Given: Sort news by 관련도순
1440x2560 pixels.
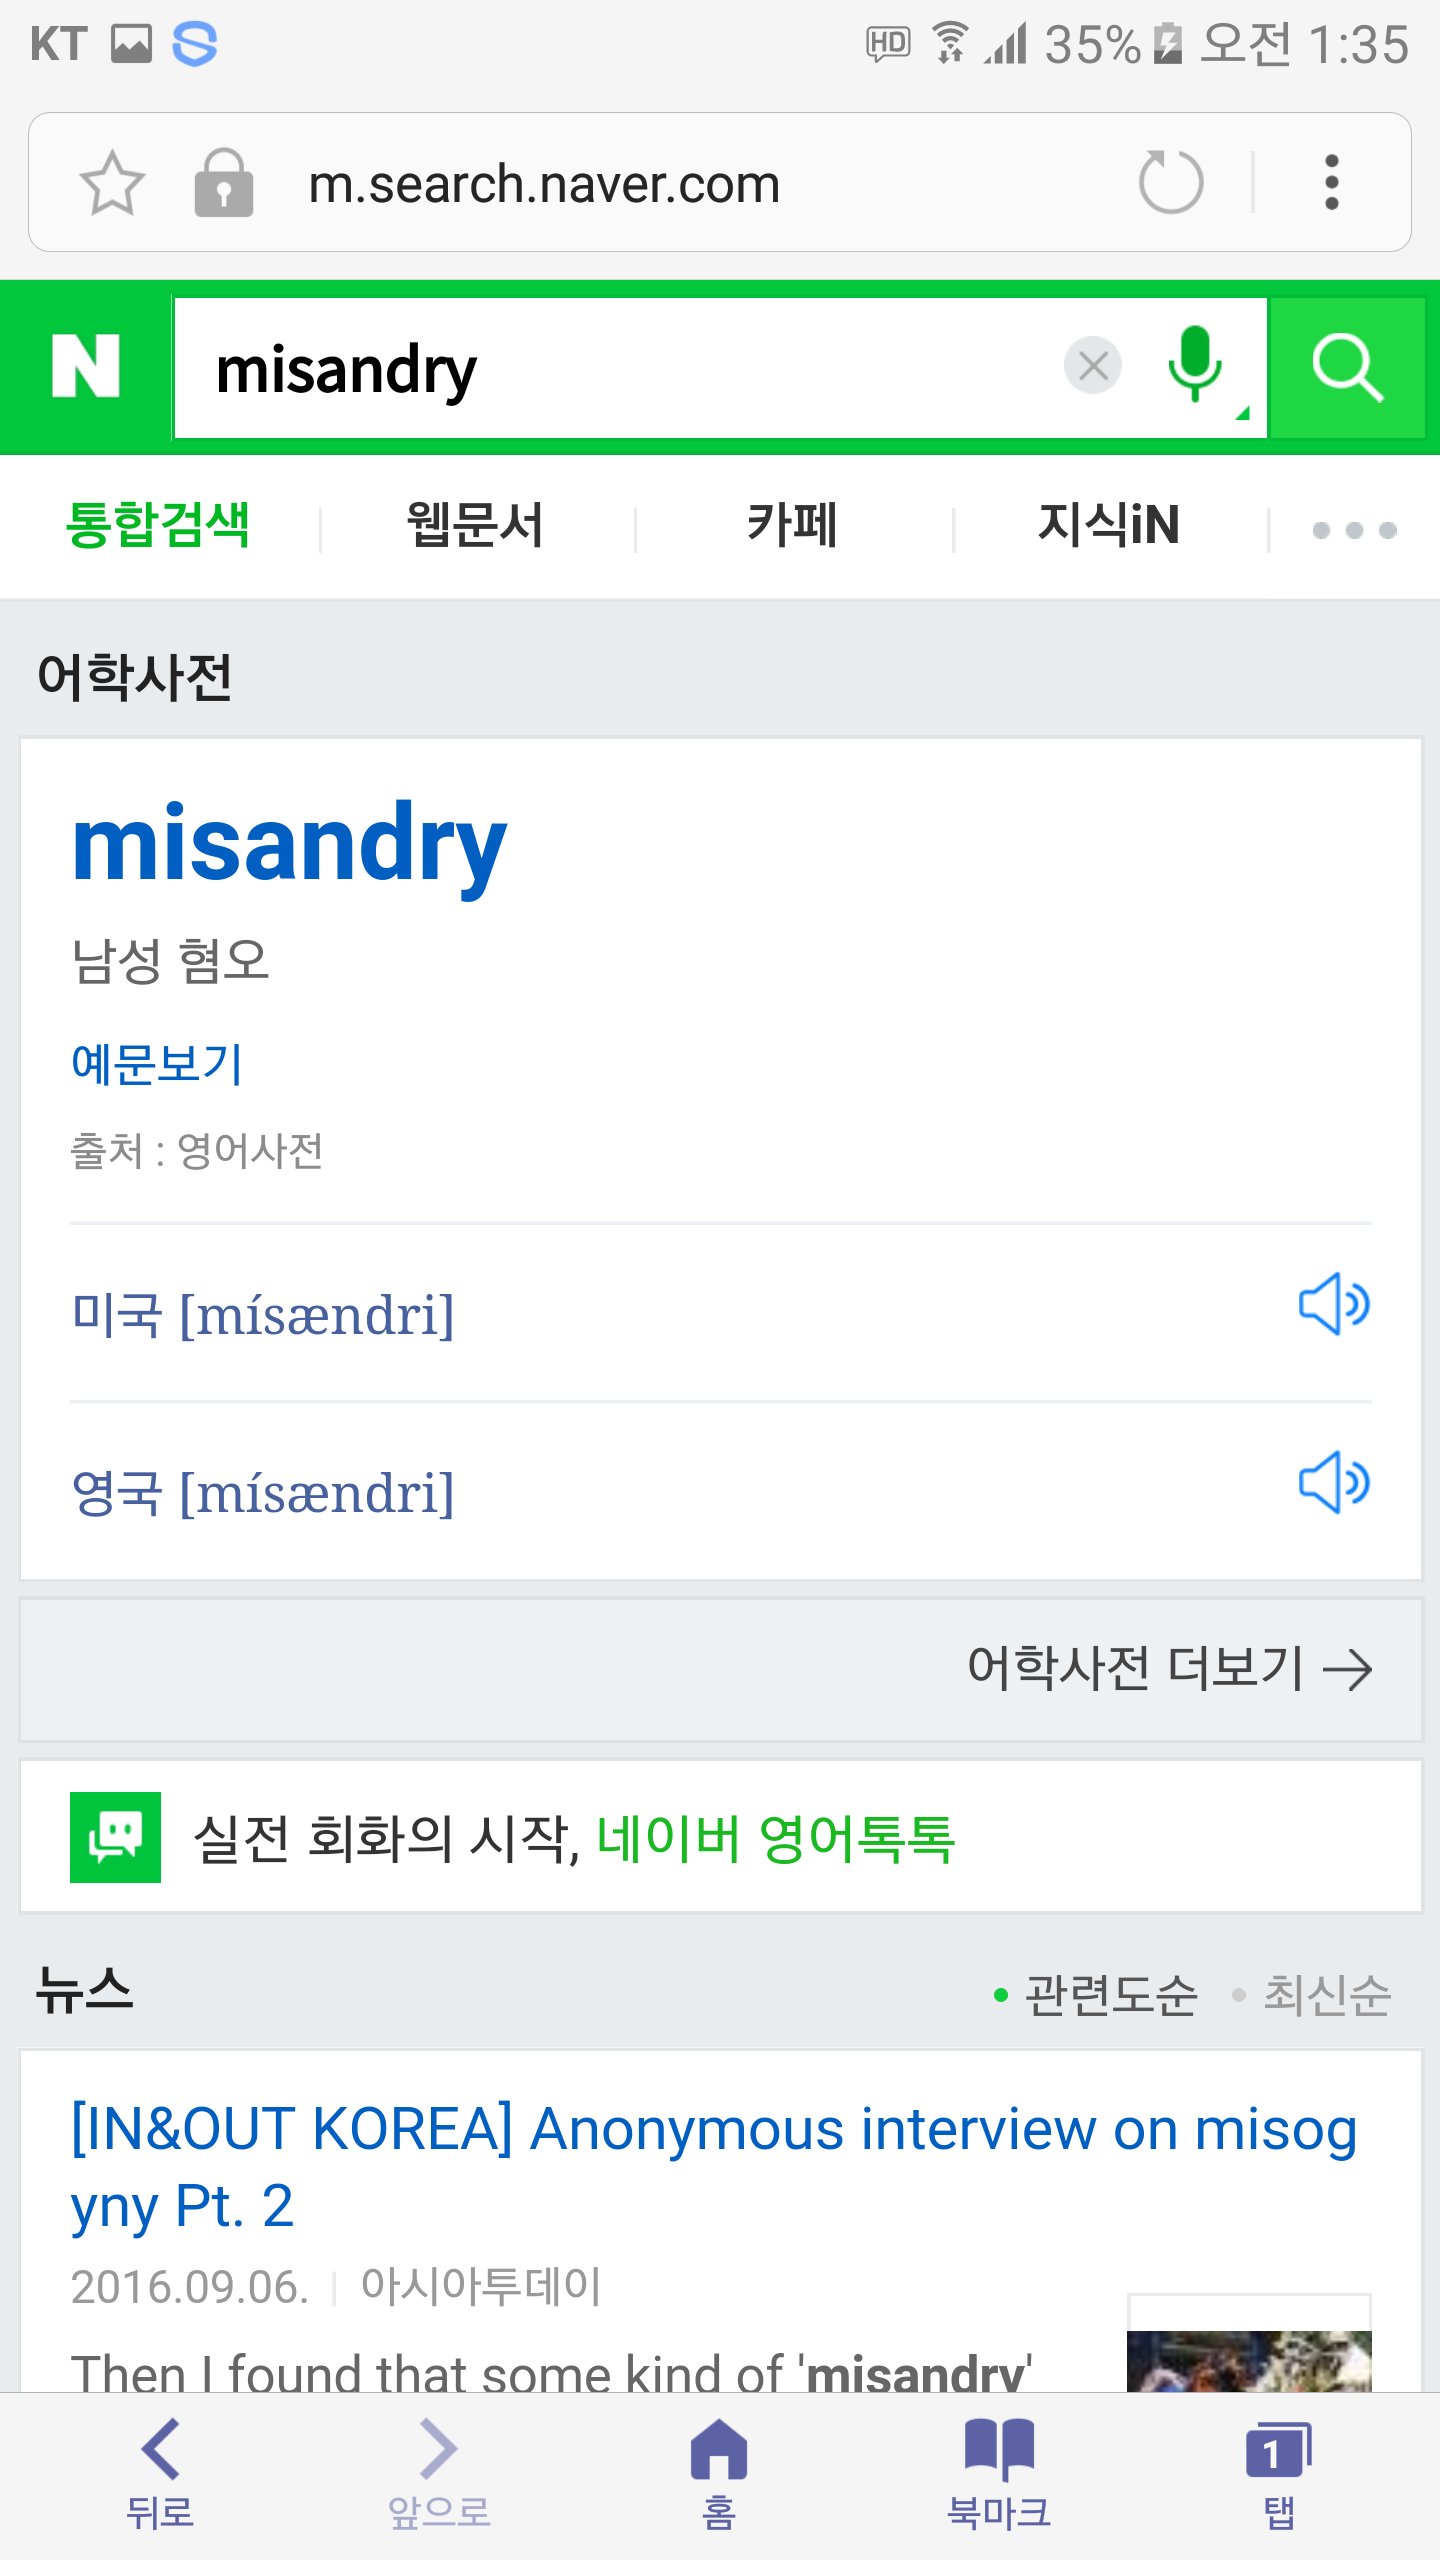Looking at the screenshot, I should click(x=1110, y=1995).
